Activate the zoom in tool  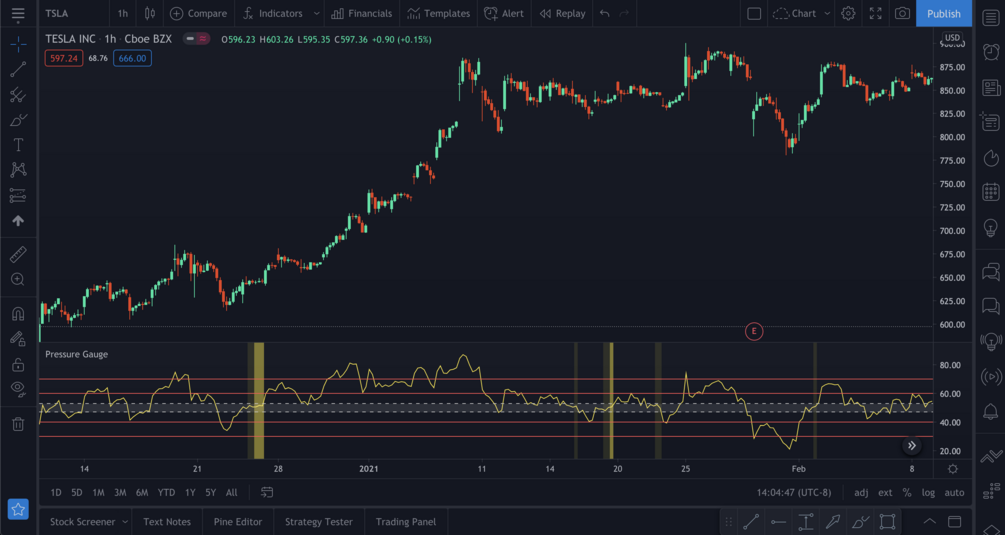[x=18, y=279]
